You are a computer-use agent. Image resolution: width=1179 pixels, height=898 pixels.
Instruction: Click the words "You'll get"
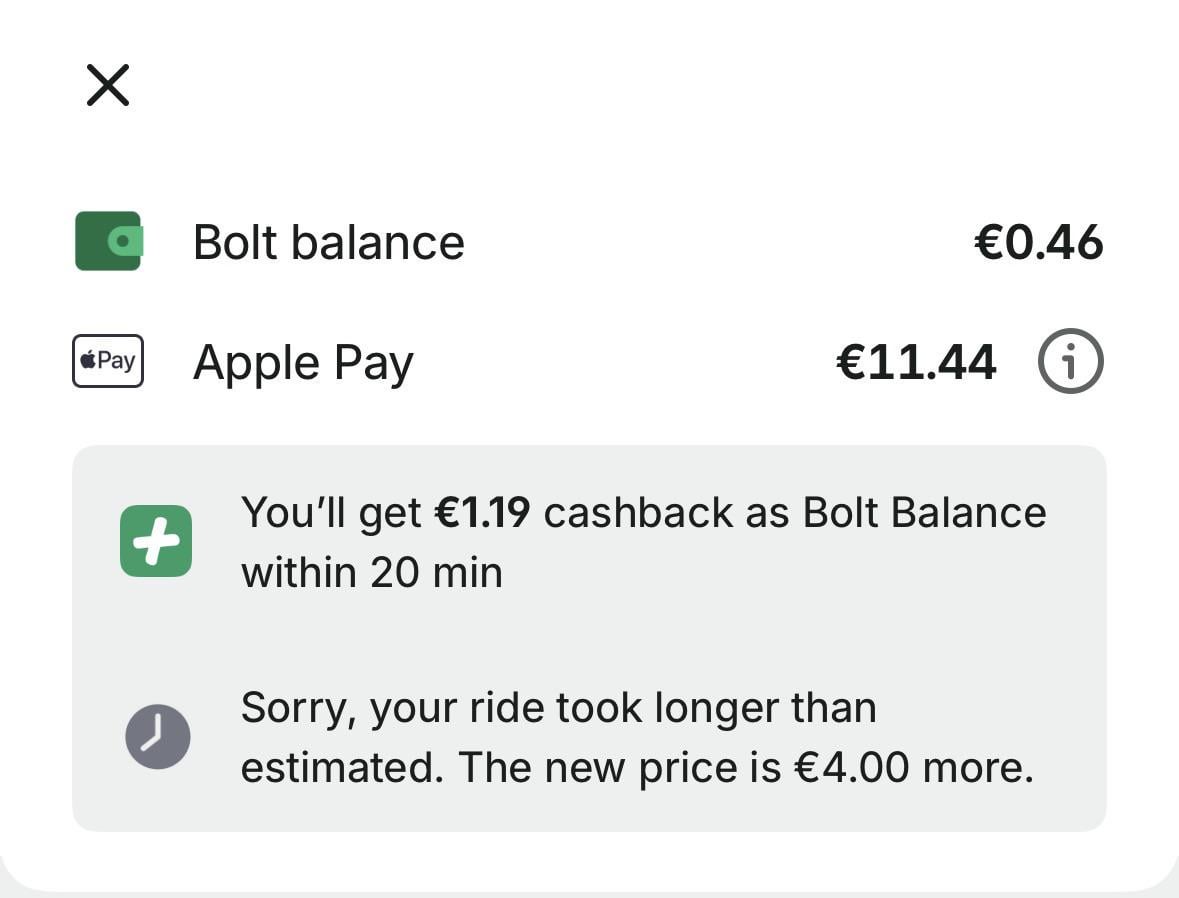(x=331, y=513)
